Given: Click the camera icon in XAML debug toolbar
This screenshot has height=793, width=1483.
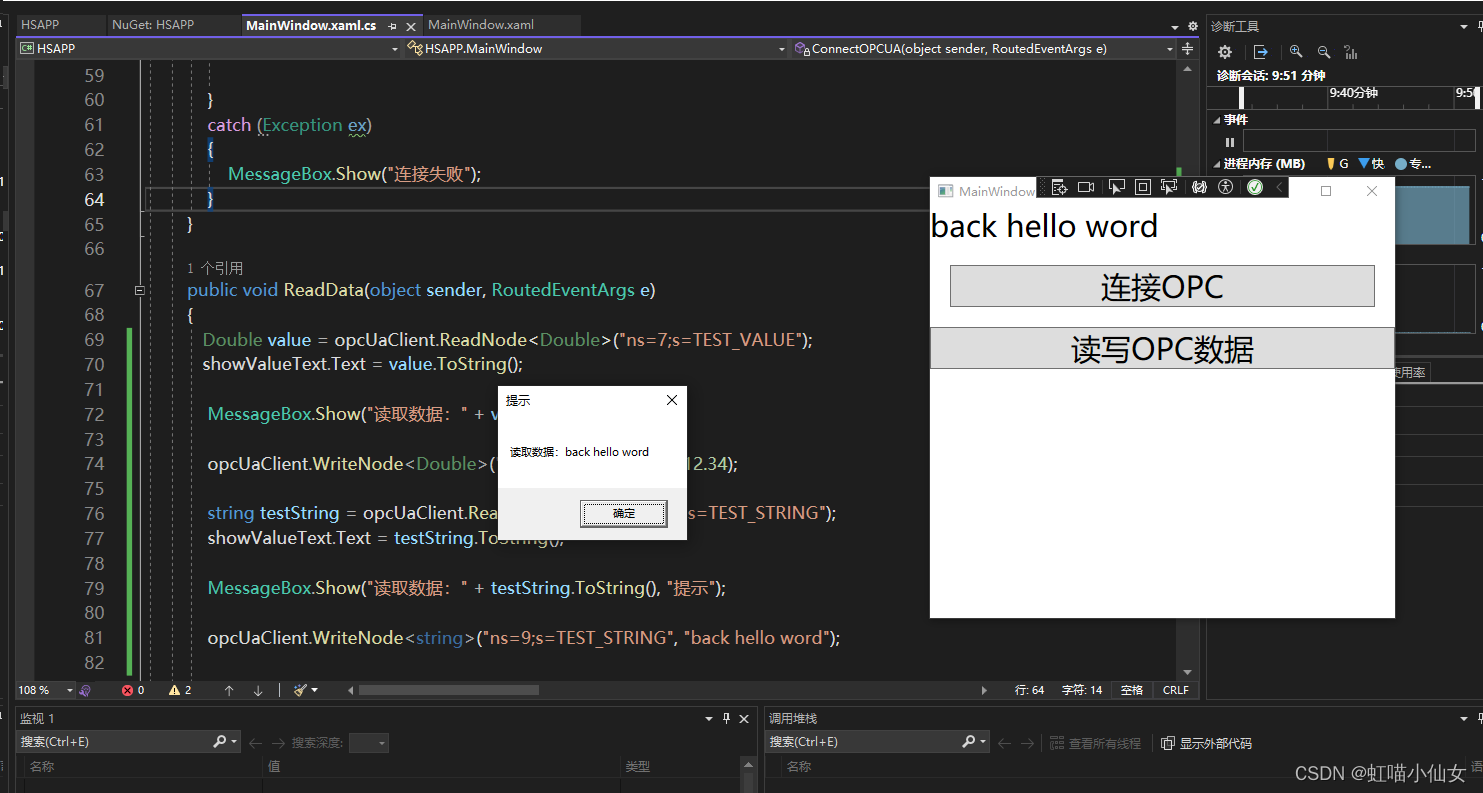Looking at the screenshot, I should (x=1086, y=187).
